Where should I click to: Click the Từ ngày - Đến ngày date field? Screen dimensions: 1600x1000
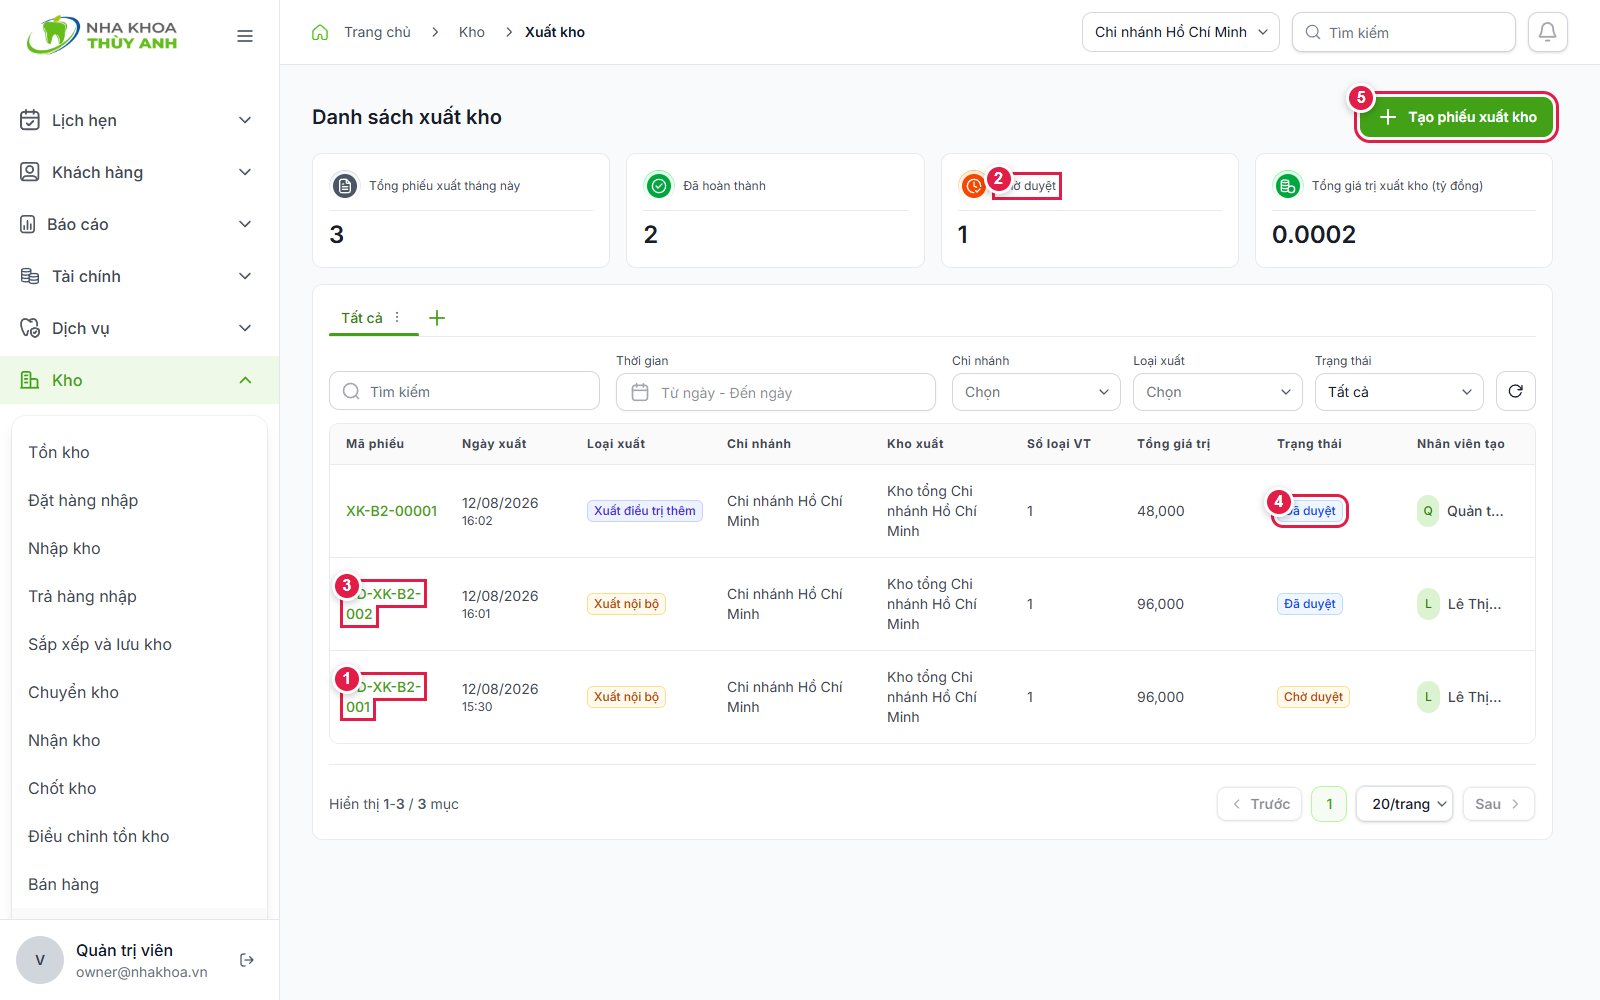(776, 392)
